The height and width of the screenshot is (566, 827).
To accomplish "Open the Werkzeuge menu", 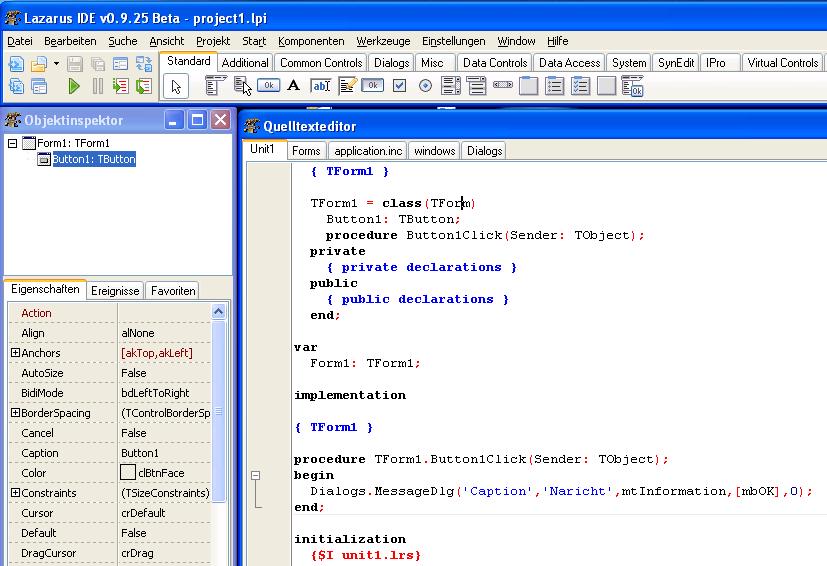I will tap(383, 41).
